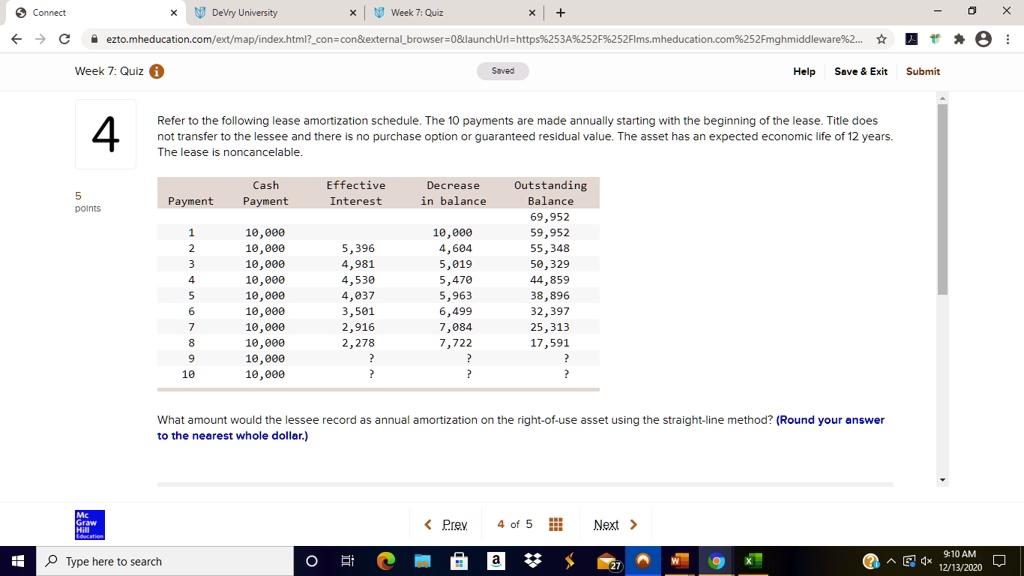Click Save & Exit
The height and width of the screenshot is (576, 1024).
pos(861,71)
